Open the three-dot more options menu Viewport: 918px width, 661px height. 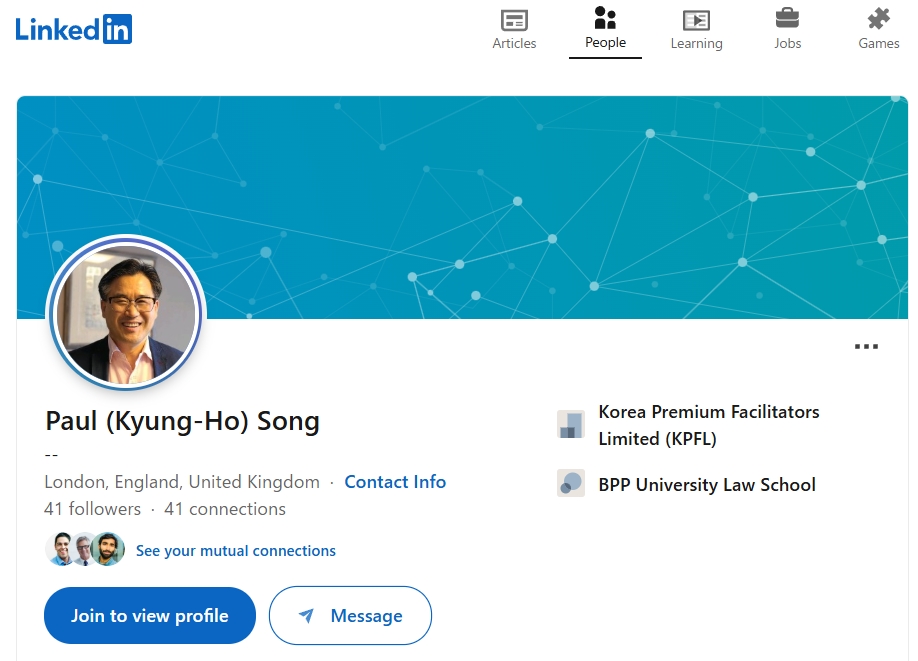(x=866, y=347)
